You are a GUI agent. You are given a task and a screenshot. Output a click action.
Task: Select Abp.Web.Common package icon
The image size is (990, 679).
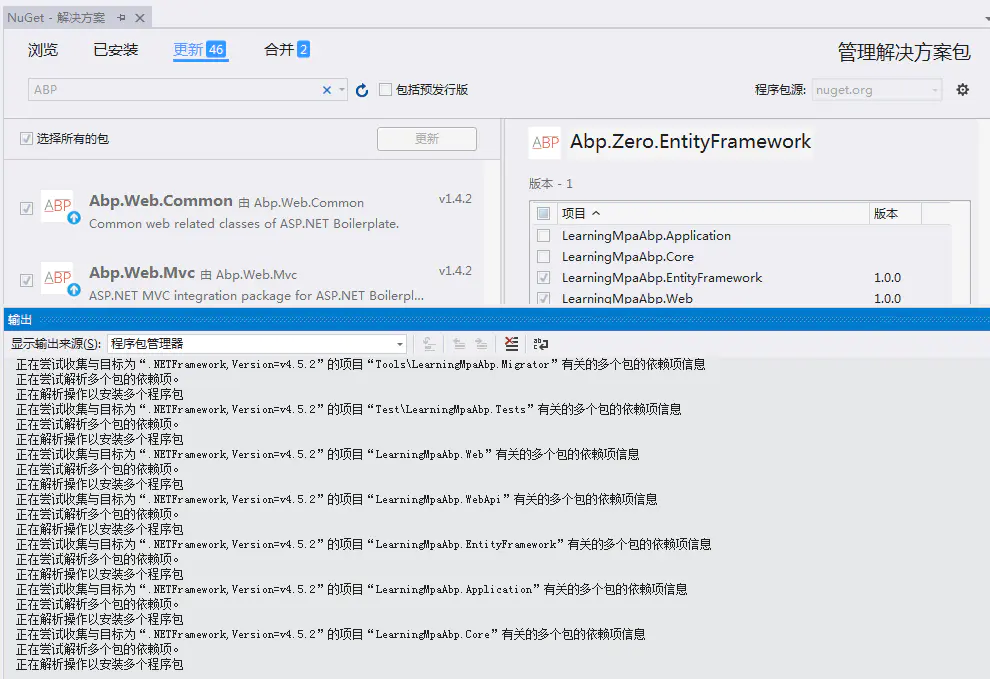tap(59, 207)
